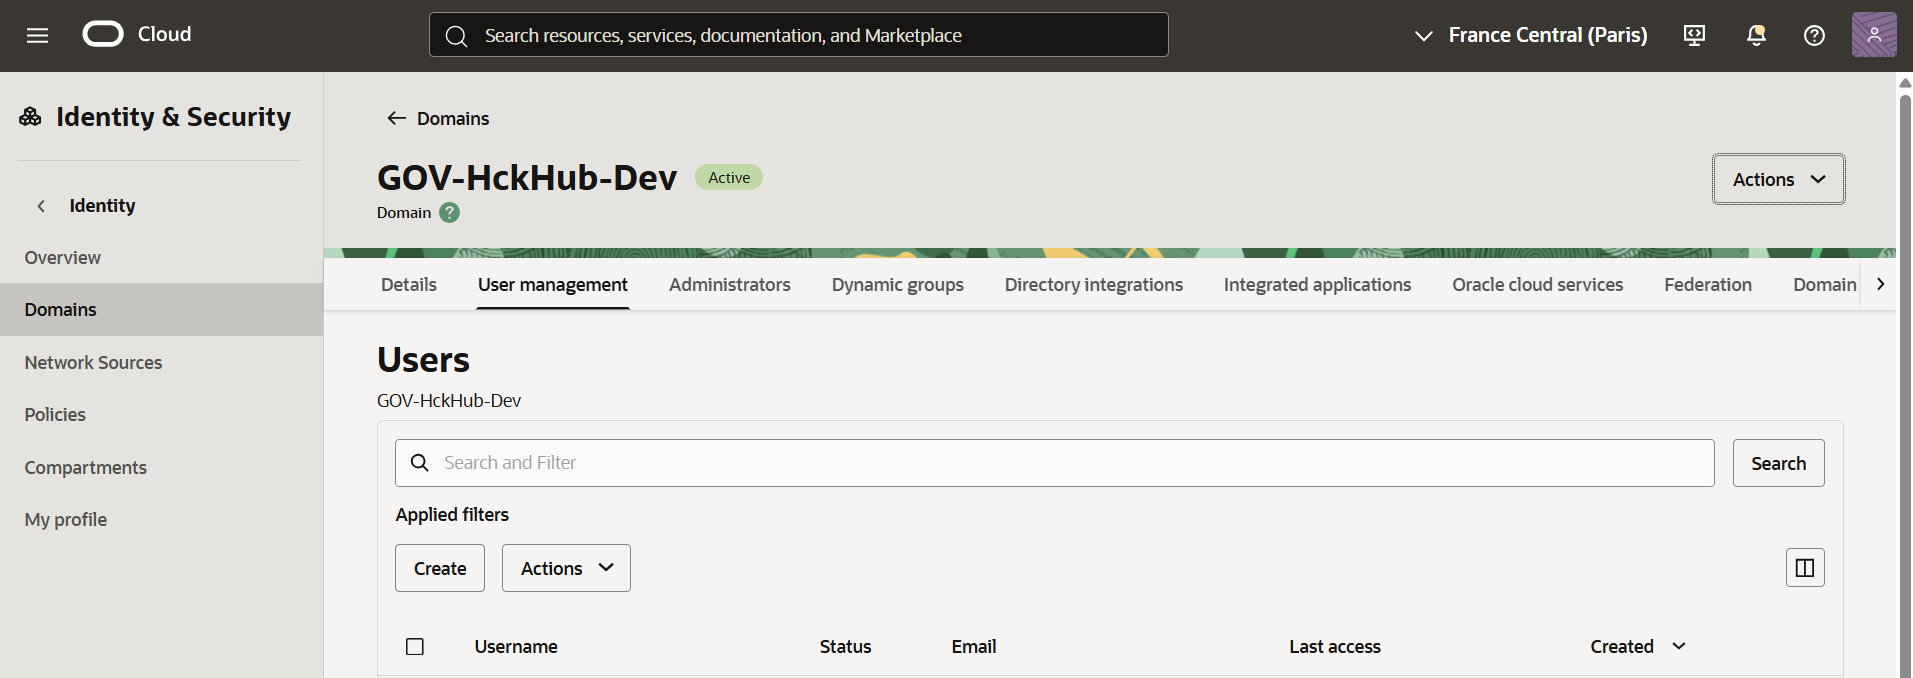Open the column chooser icon
This screenshot has width=1913, height=678.
click(x=1805, y=568)
